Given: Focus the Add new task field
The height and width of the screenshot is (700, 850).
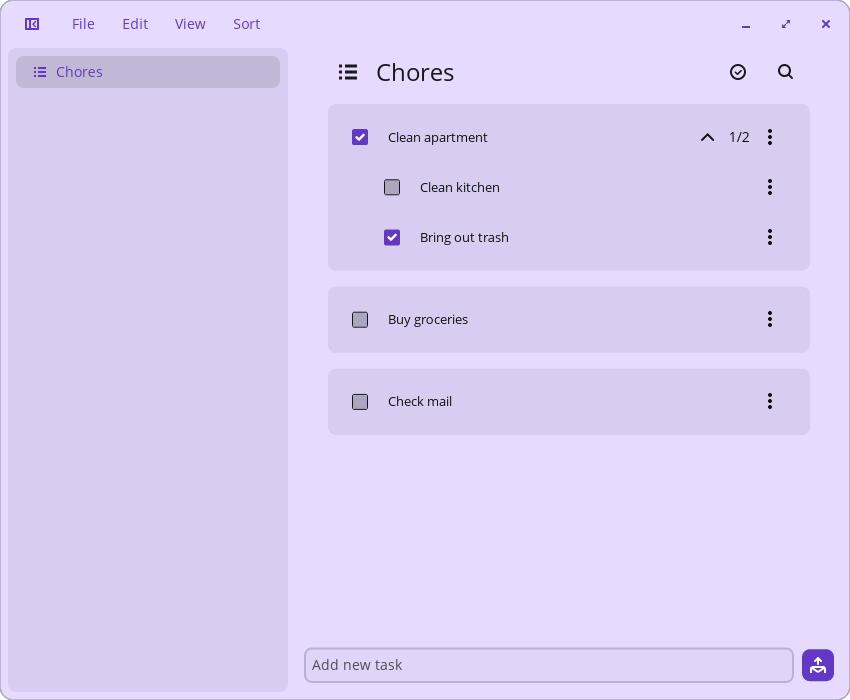Looking at the screenshot, I should 549,665.
